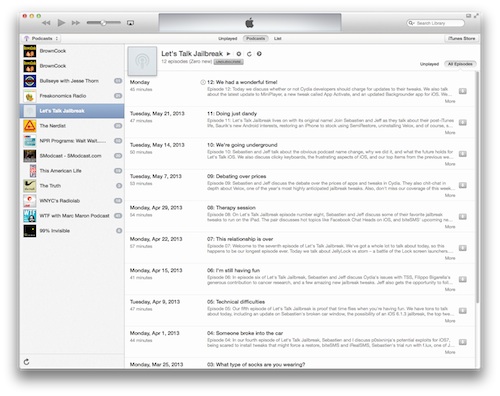Click episode 10: We're going underground
500x396 pixels.
[x=242, y=145]
